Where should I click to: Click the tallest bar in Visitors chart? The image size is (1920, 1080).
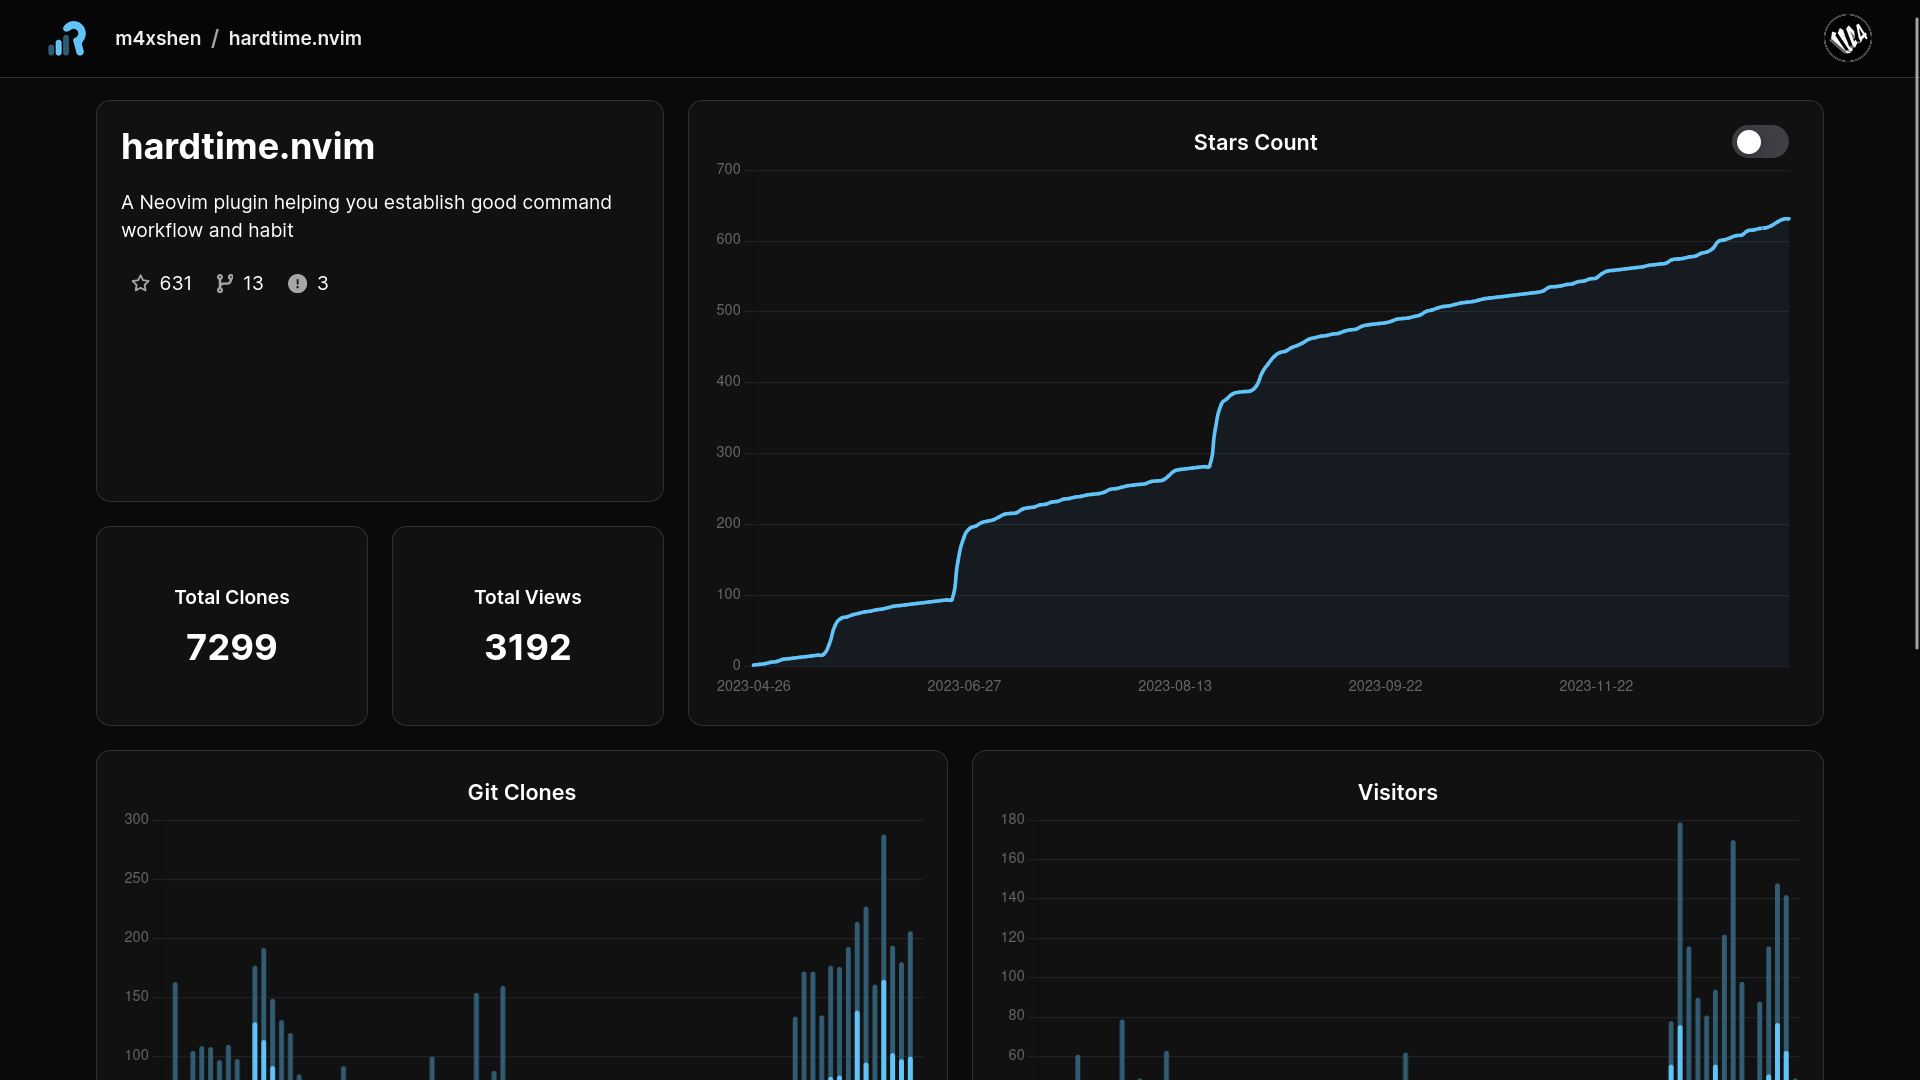click(1680, 951)
